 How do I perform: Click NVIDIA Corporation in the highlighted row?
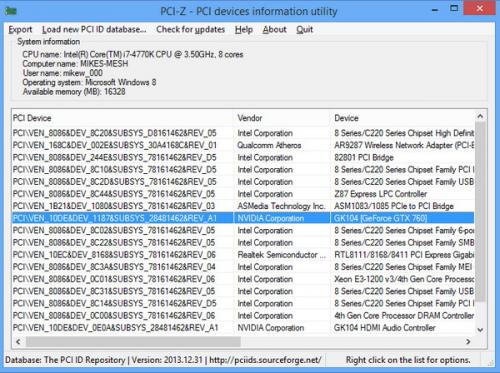coord(270,218)
